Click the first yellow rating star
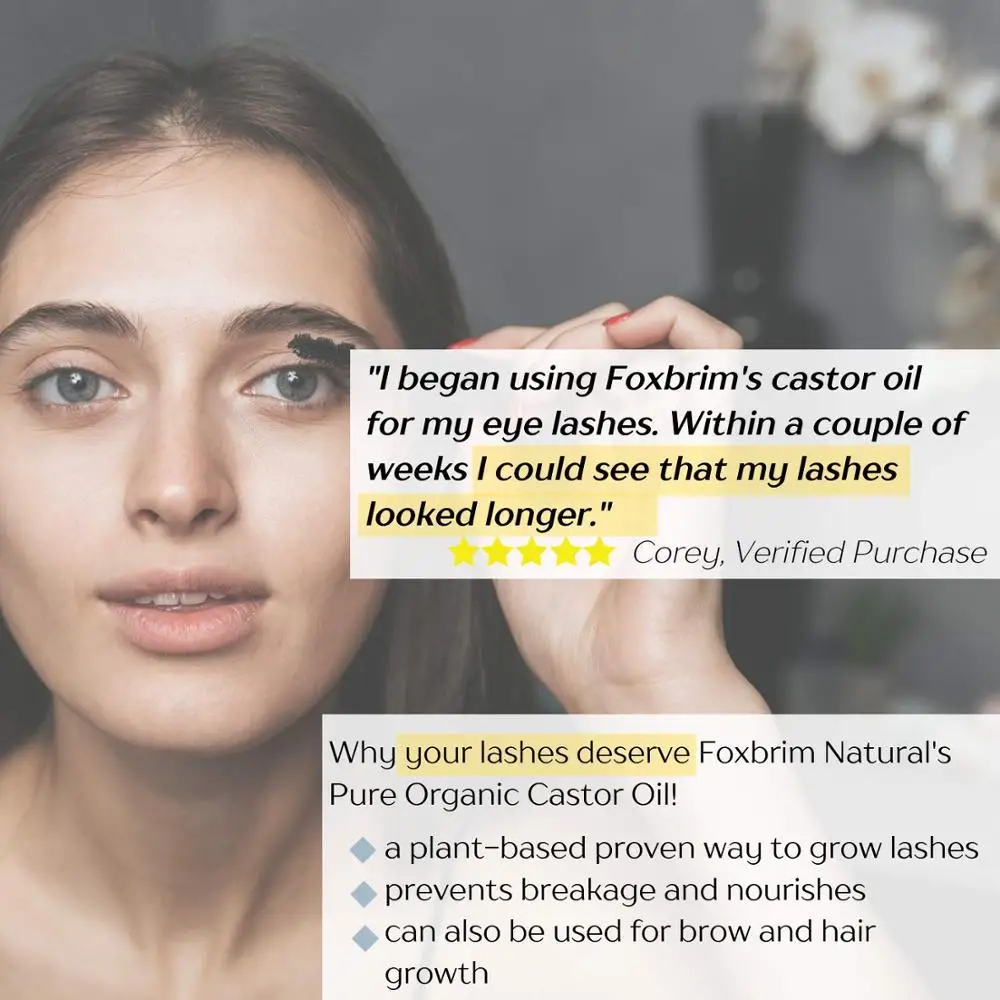 coord(462,552)
